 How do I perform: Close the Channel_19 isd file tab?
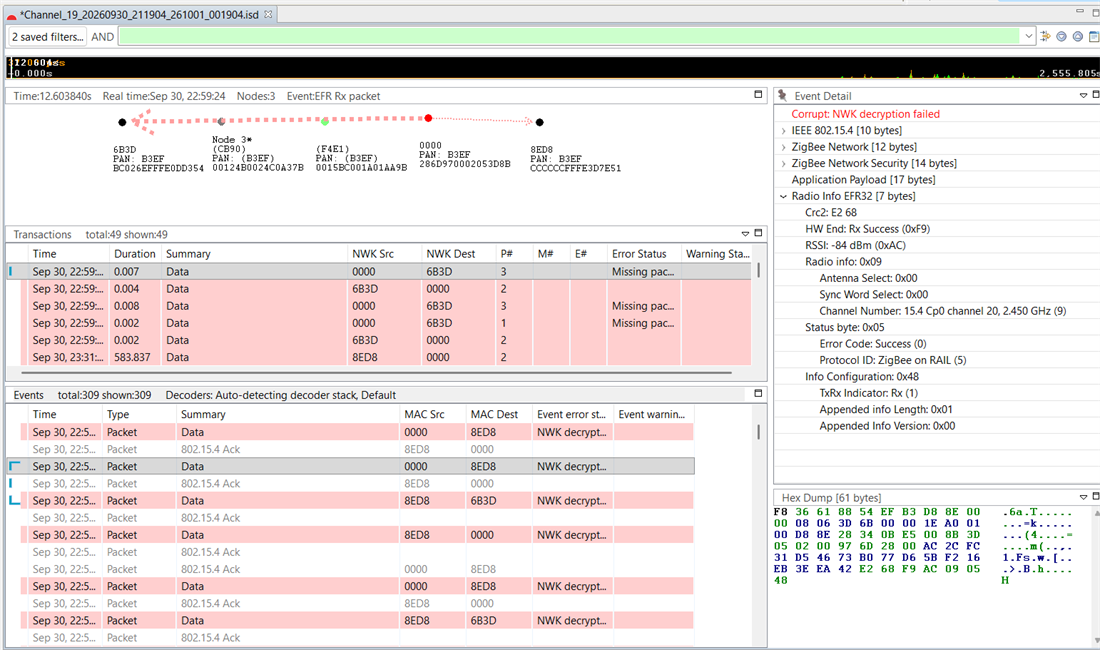click(268, 14)
